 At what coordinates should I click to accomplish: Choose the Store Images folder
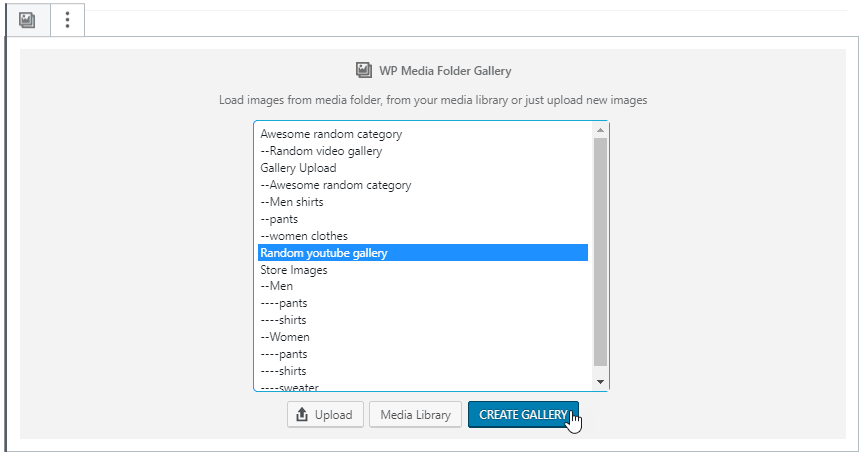coord(293,270)
